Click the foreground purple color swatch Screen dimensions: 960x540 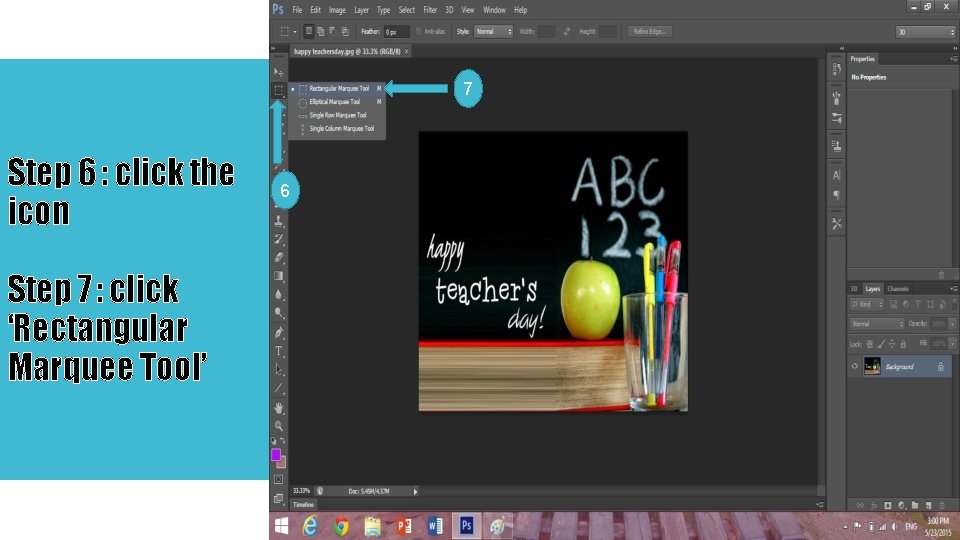pyautogui.click(x=276, y=454)
